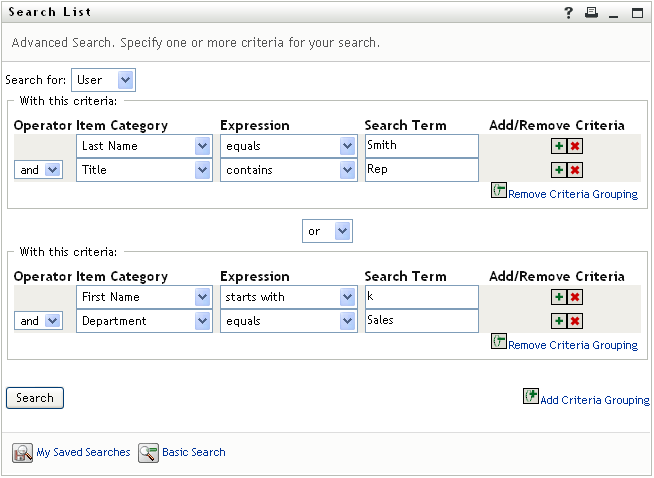
Task: Add criteria after the Department row
Action: tap(559, 321)
